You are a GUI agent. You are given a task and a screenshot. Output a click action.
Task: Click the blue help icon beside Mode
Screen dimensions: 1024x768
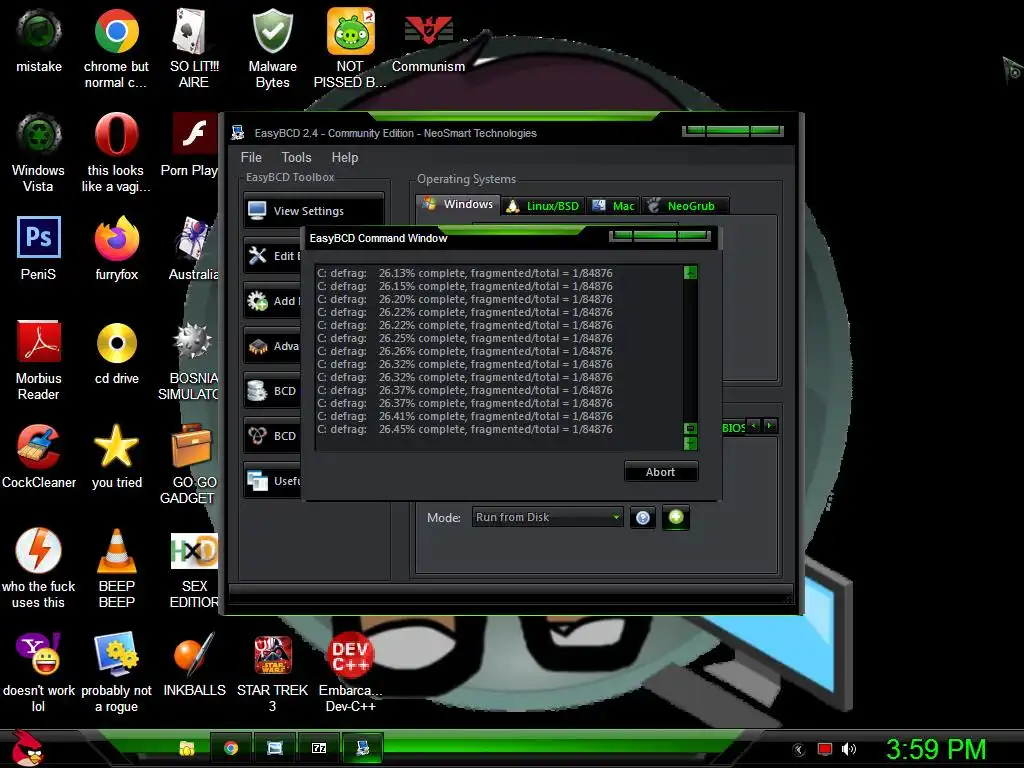coord(643,518)
